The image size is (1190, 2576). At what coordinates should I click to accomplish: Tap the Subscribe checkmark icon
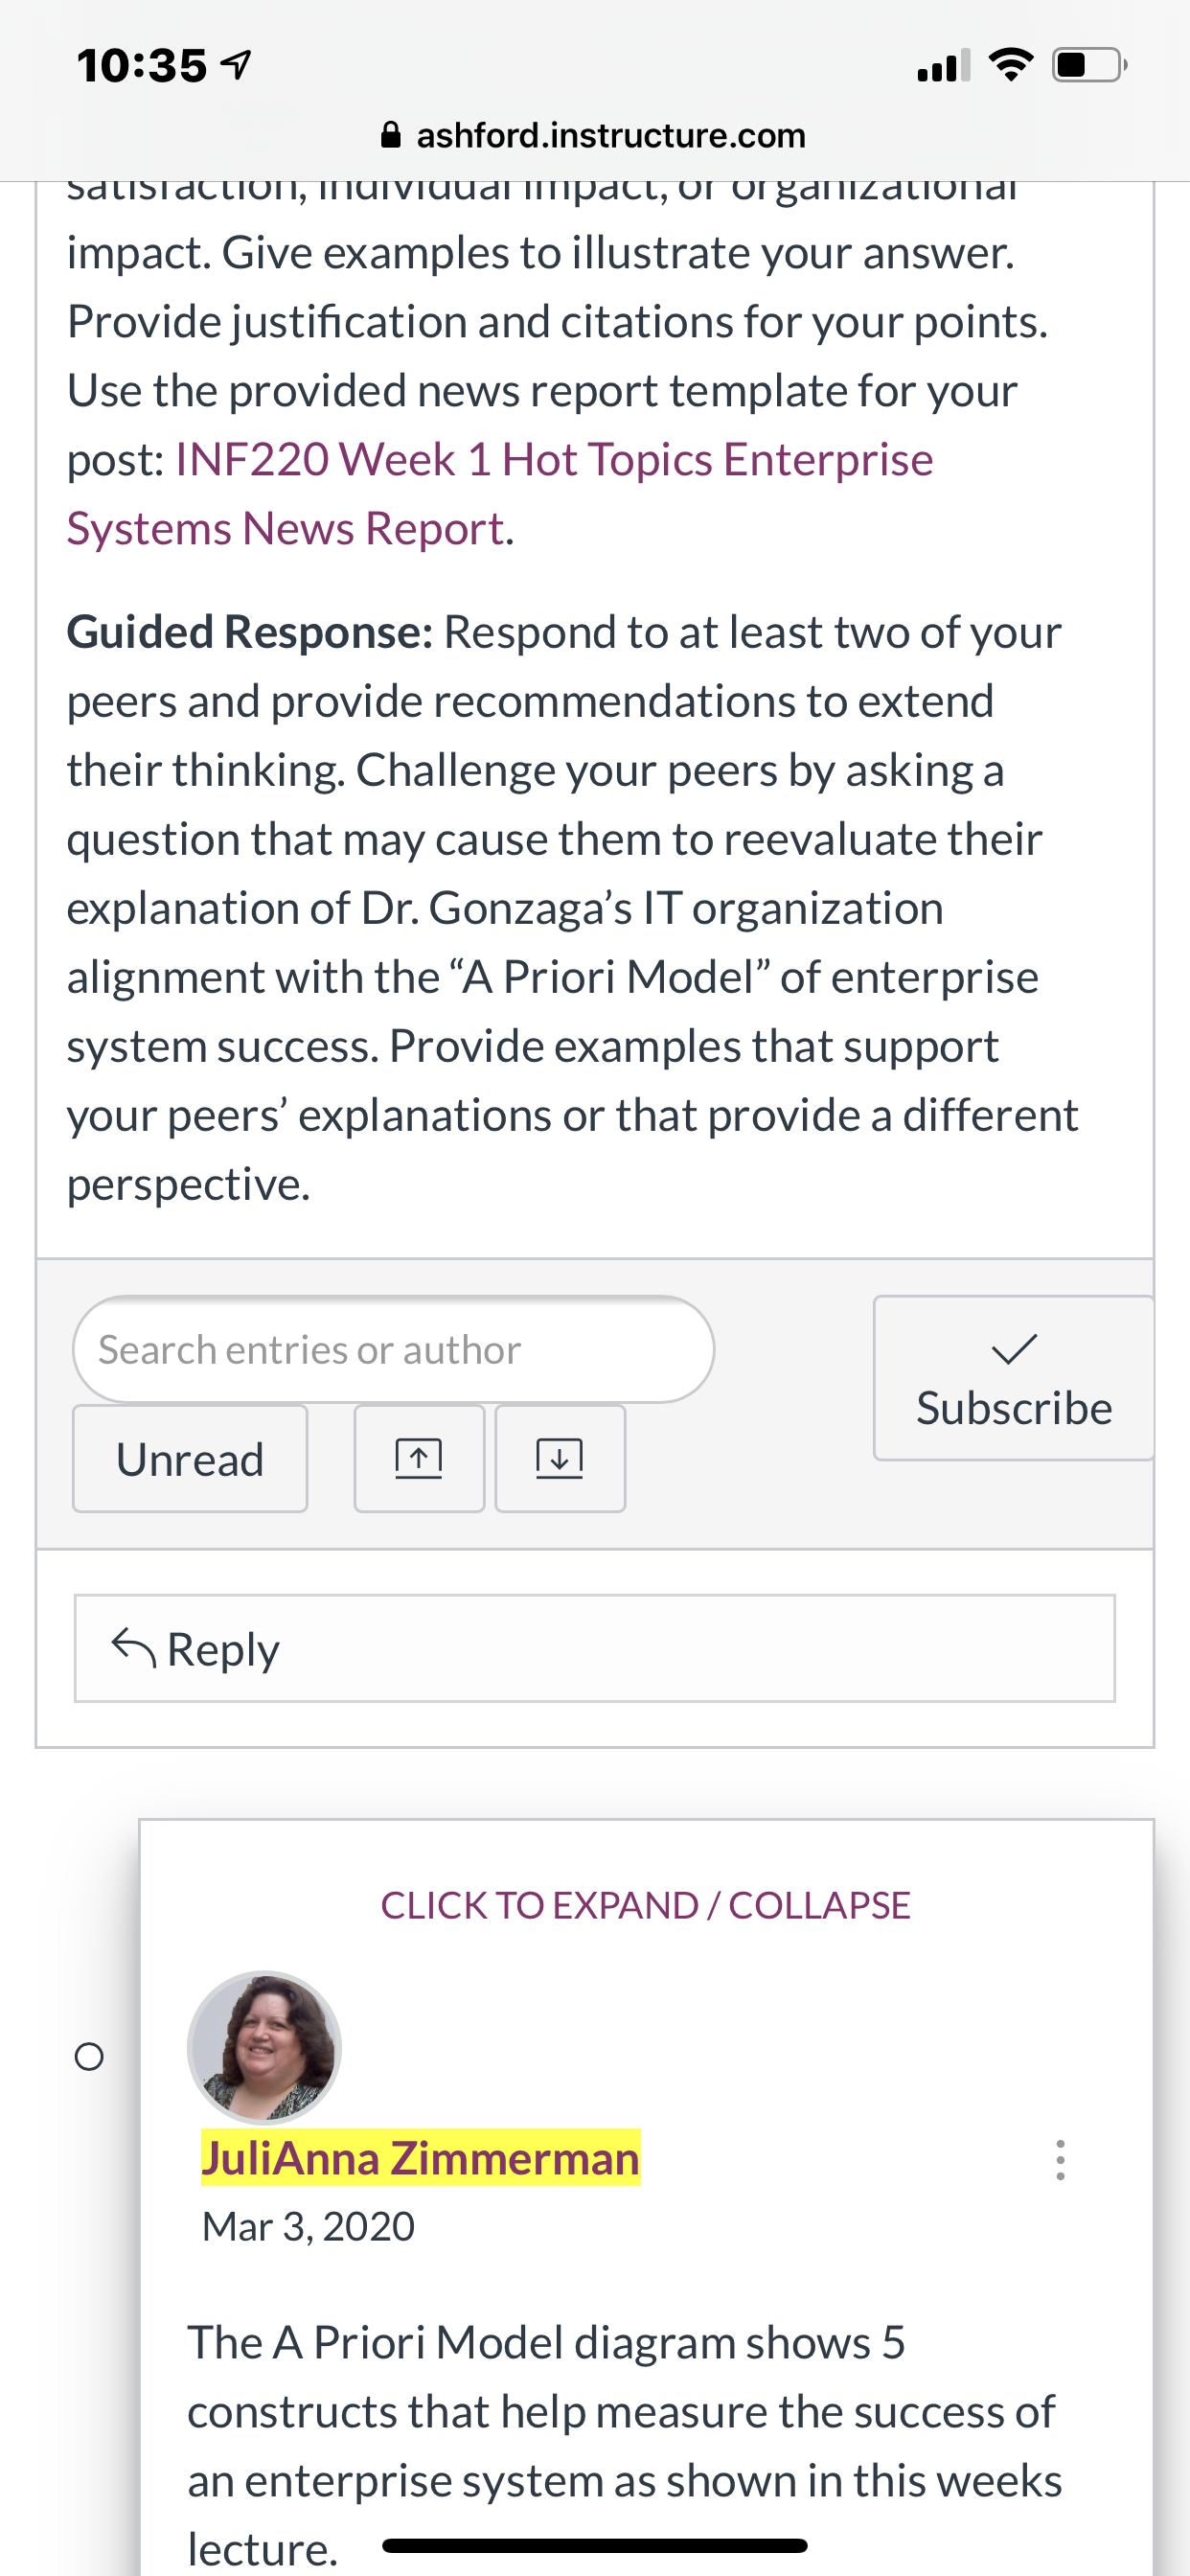click(x=1014, y=1349)
